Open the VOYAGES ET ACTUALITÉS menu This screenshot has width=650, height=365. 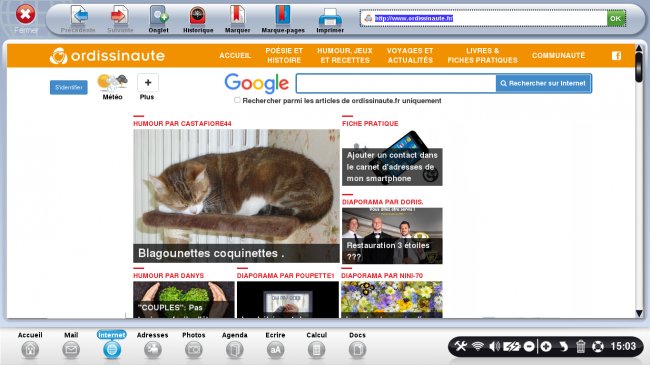[x=410, y=55]
